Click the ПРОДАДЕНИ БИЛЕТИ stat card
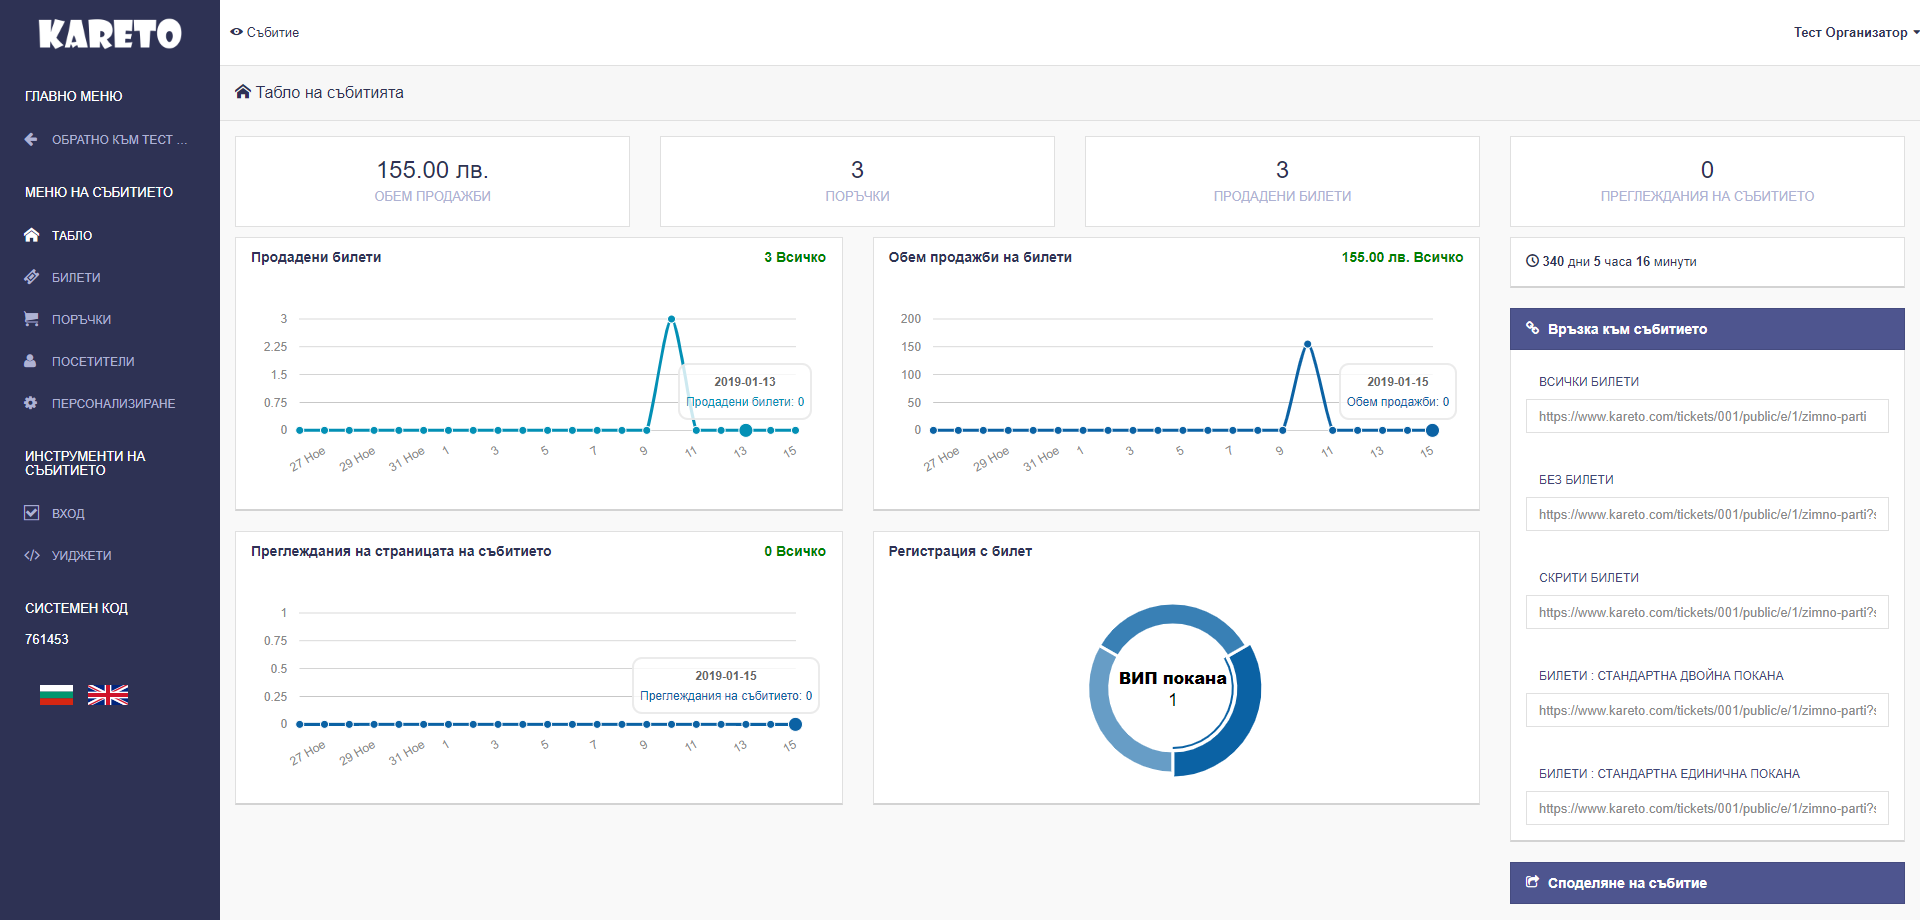1920x920 pixels. point(1282,181)
